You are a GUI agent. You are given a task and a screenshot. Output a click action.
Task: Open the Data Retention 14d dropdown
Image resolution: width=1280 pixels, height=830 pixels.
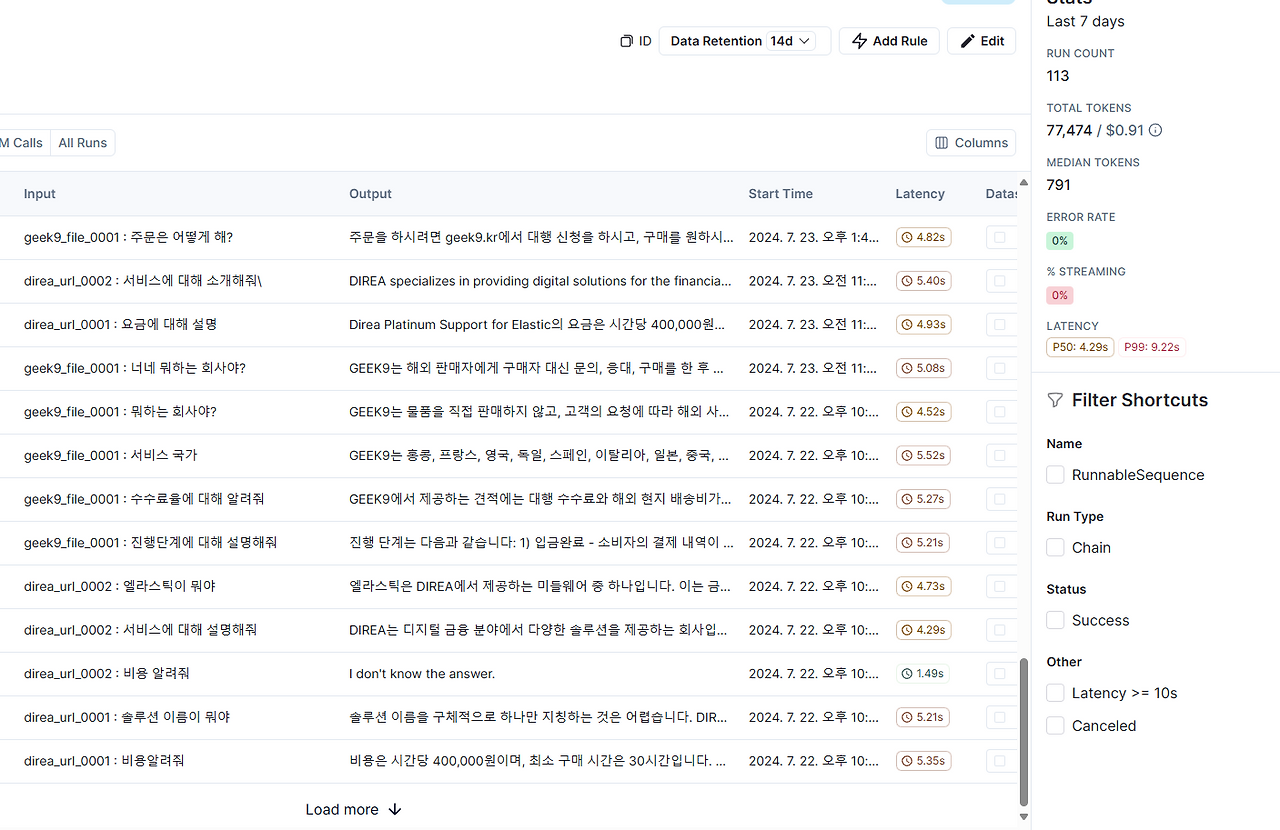click(745, 41)
